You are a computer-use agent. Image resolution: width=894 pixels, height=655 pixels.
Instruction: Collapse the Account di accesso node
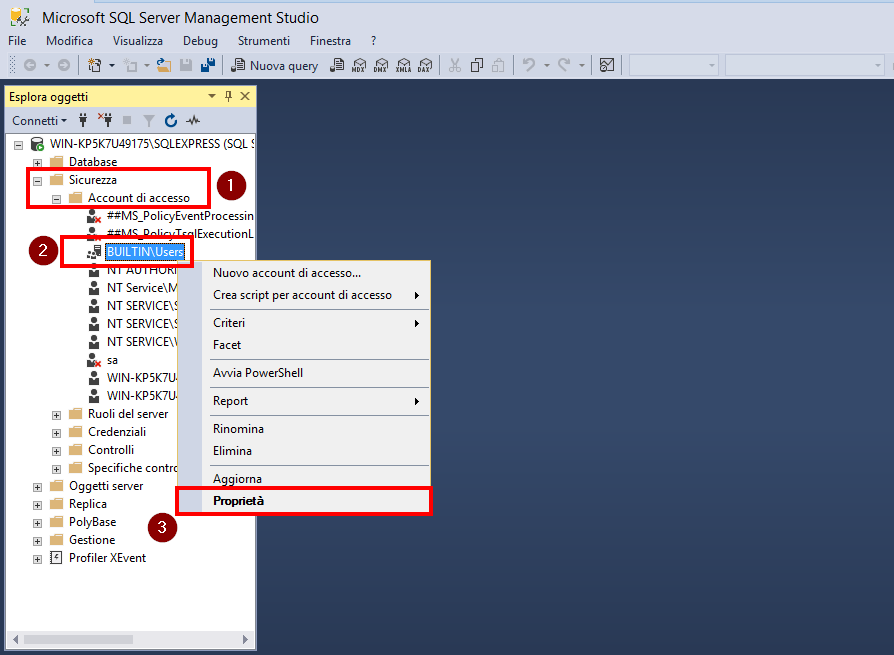[x=56, y=200]
